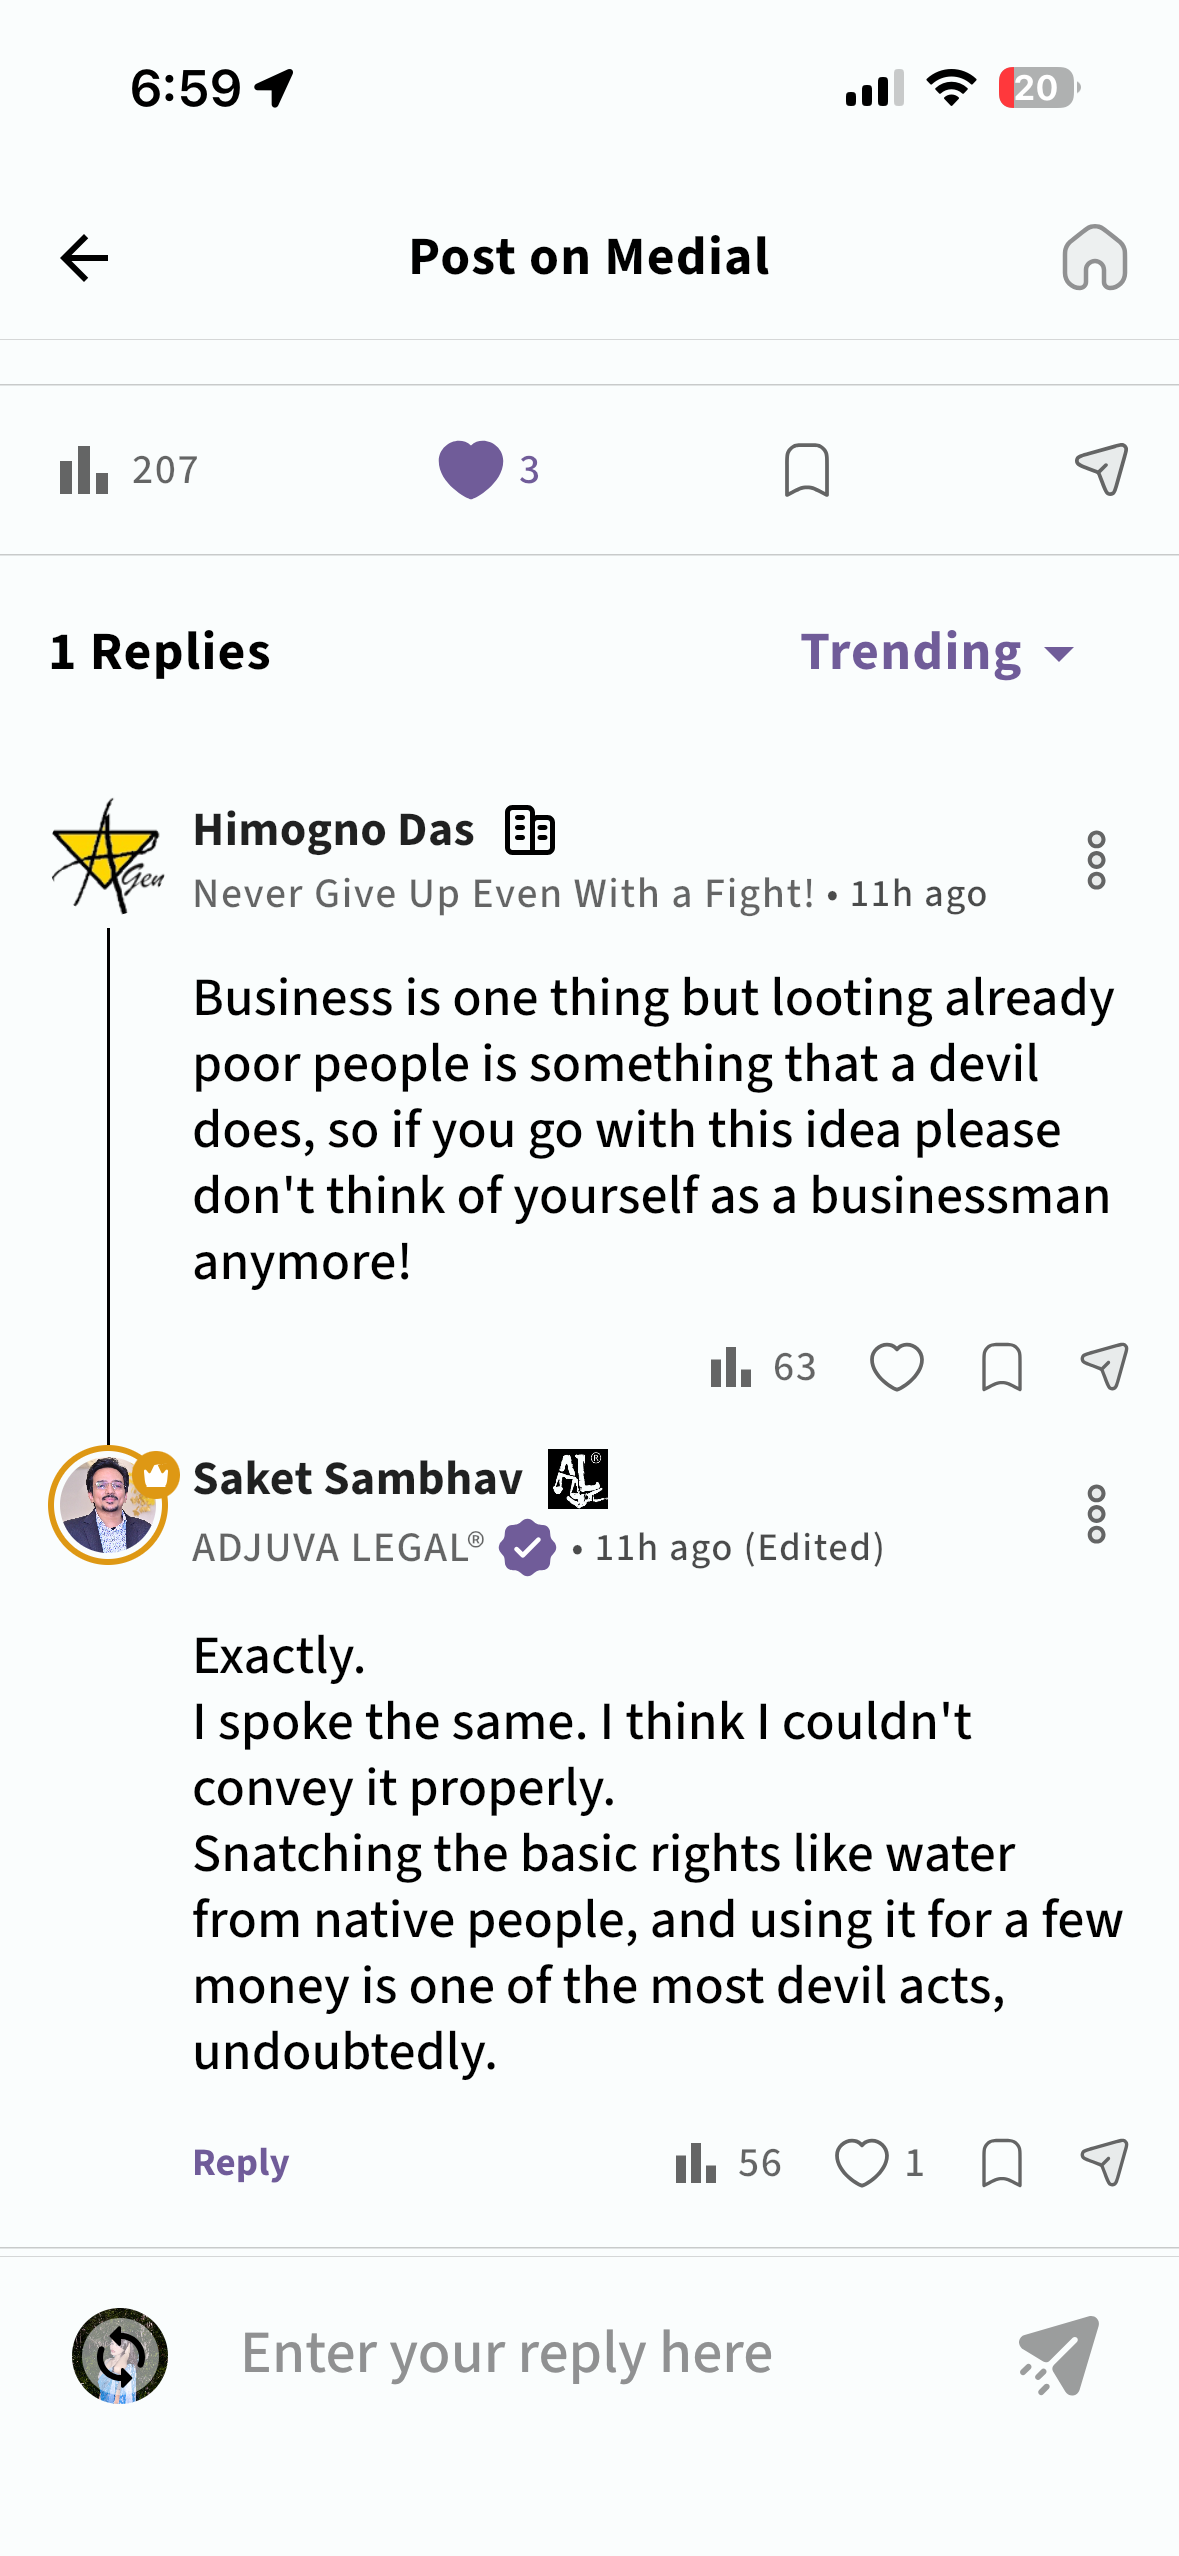Tap the back arrow in header
Image resolution: width=1179 pixels, height=2556 pixels.
(84, 259)
